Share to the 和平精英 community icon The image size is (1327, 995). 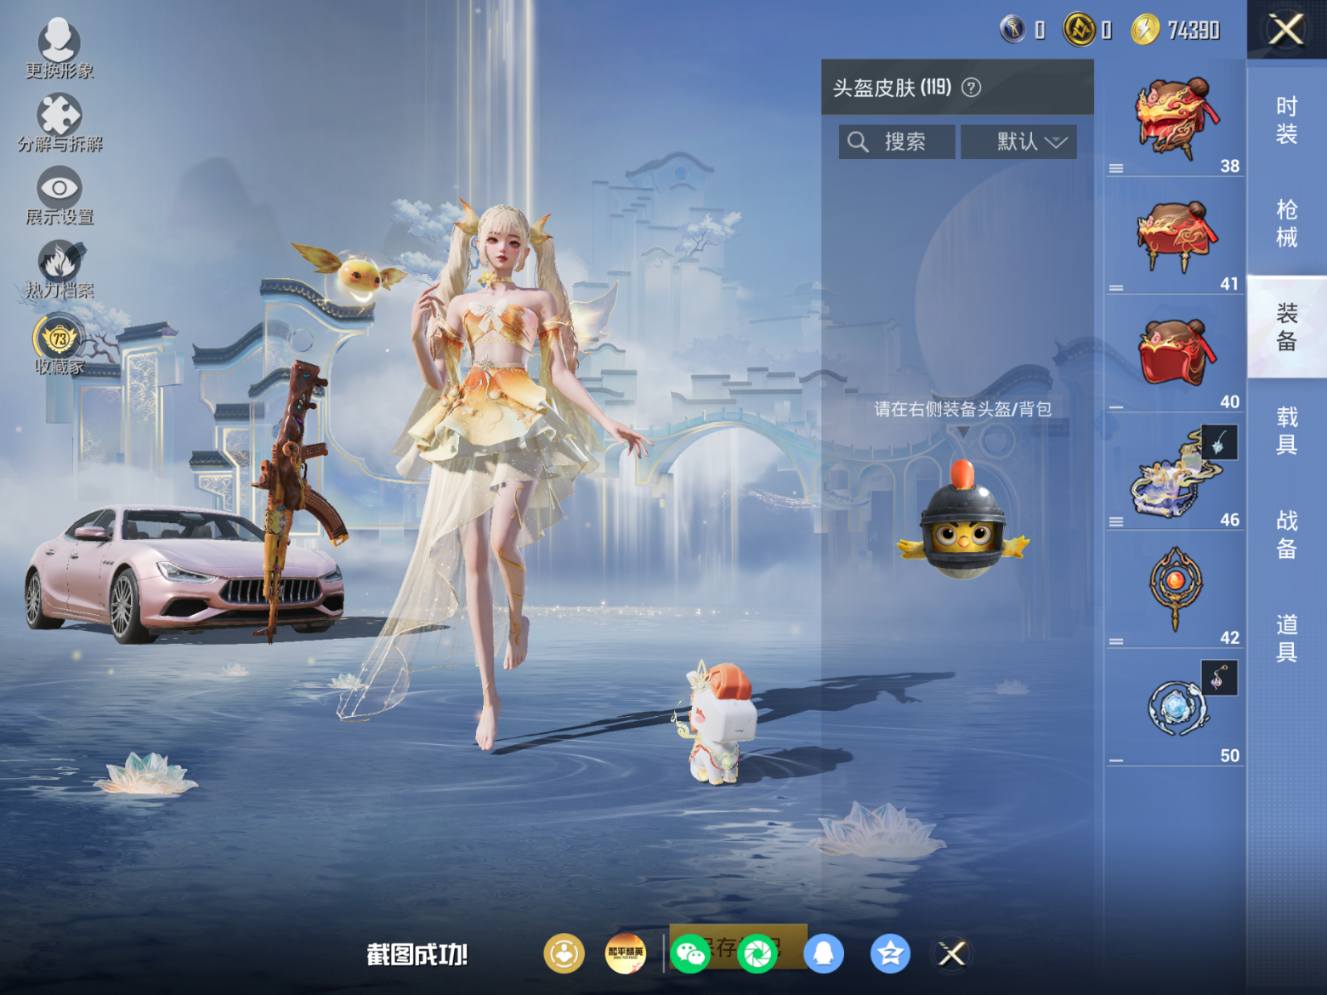pyautogui.click(x=626, y=954)
